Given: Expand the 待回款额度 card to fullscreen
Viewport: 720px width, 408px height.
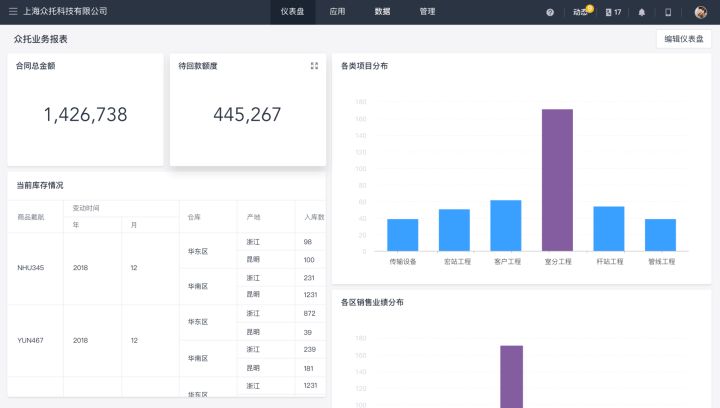Looking at the screenshot, I should pyautogui.click(x=314, y=66).
